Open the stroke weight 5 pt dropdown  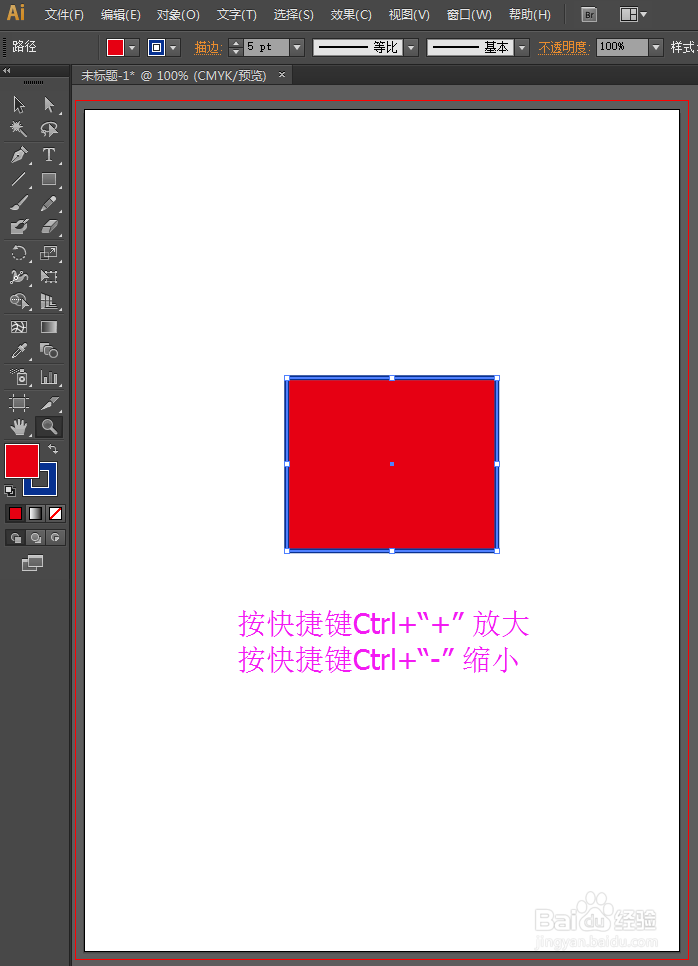coord(297,47)
